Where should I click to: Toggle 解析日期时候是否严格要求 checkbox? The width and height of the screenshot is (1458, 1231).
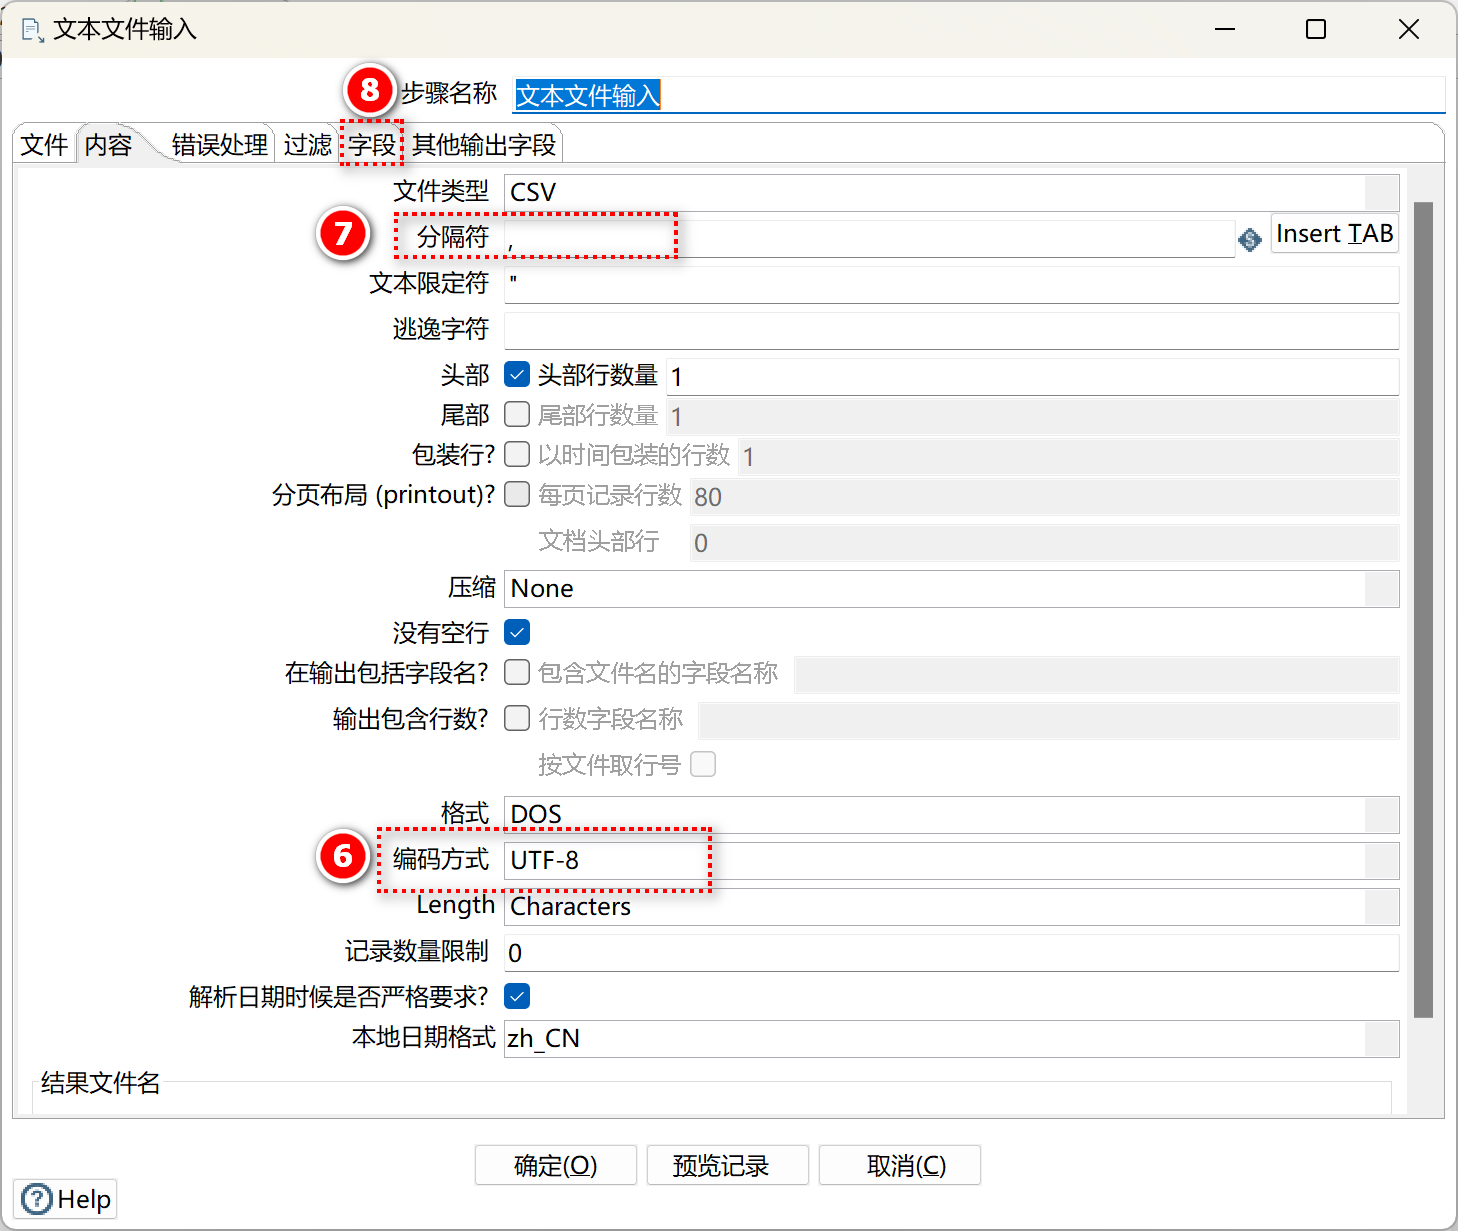517,996
